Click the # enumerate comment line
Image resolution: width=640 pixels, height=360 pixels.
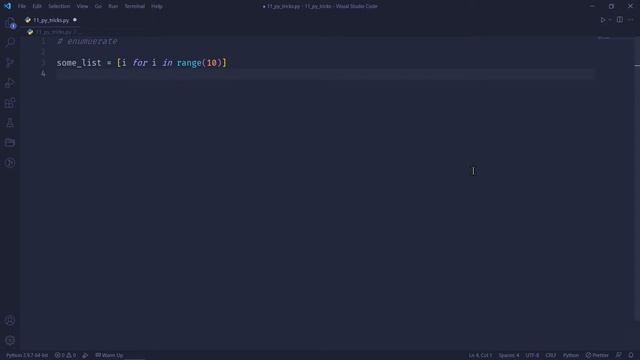tap(87, 41)
